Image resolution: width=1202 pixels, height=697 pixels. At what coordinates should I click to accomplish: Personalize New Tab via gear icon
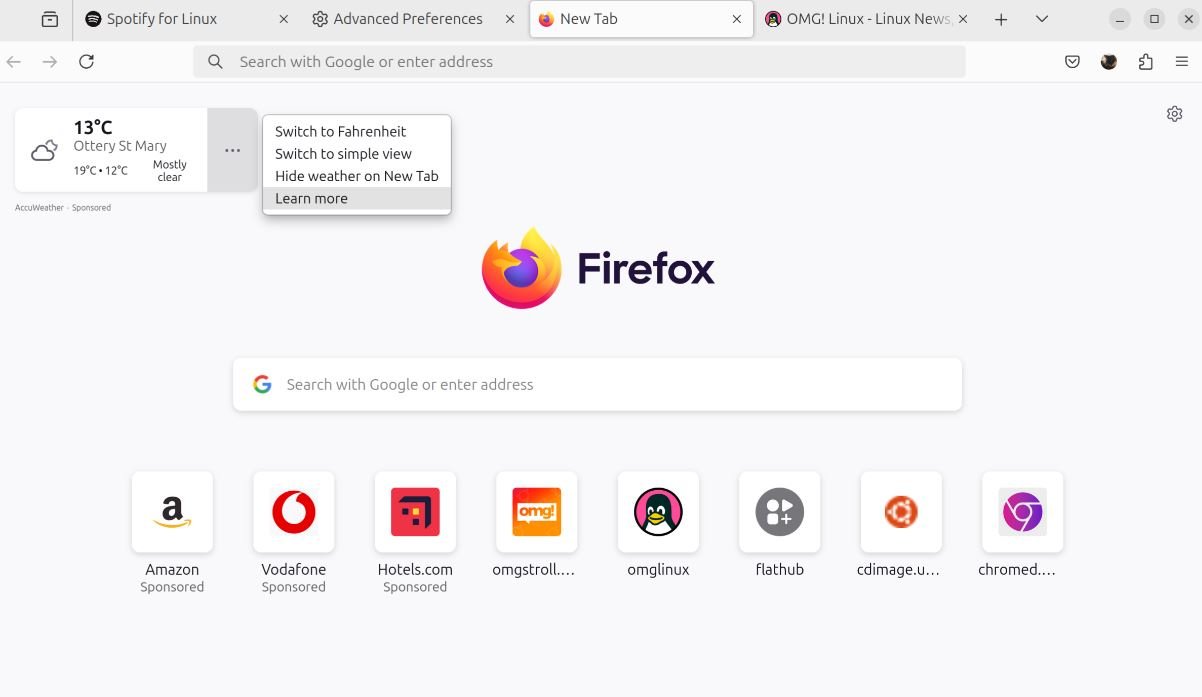[1175, 114]
